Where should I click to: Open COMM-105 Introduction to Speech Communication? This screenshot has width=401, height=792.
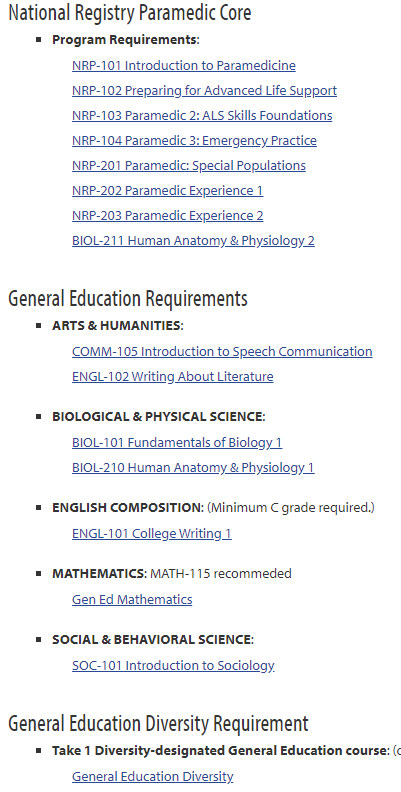pos(222,352)
